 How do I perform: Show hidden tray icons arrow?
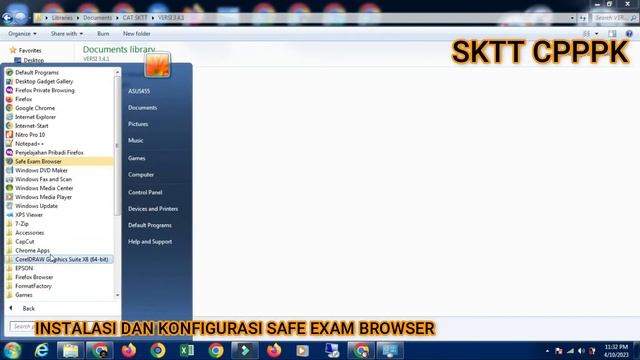pyautogui.click(x=547, y=351)
